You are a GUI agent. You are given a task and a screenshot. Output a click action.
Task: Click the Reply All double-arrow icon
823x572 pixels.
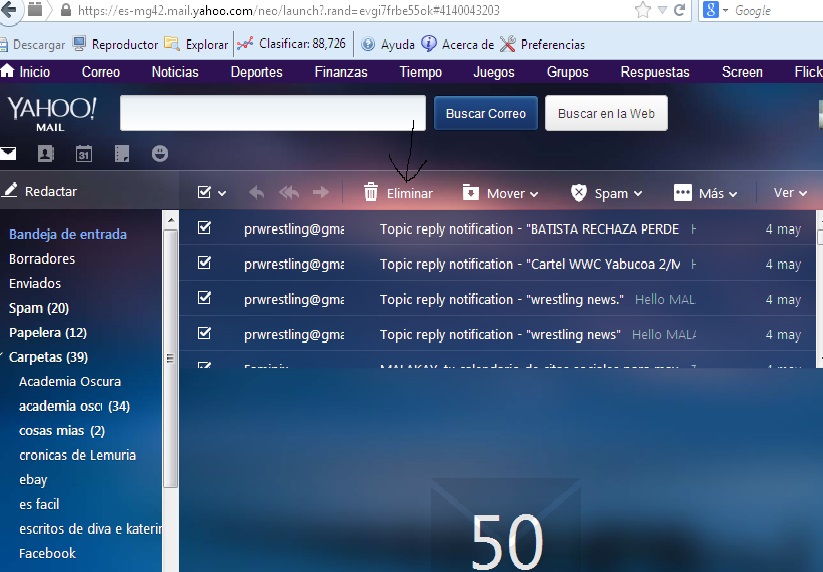[288, 193]
